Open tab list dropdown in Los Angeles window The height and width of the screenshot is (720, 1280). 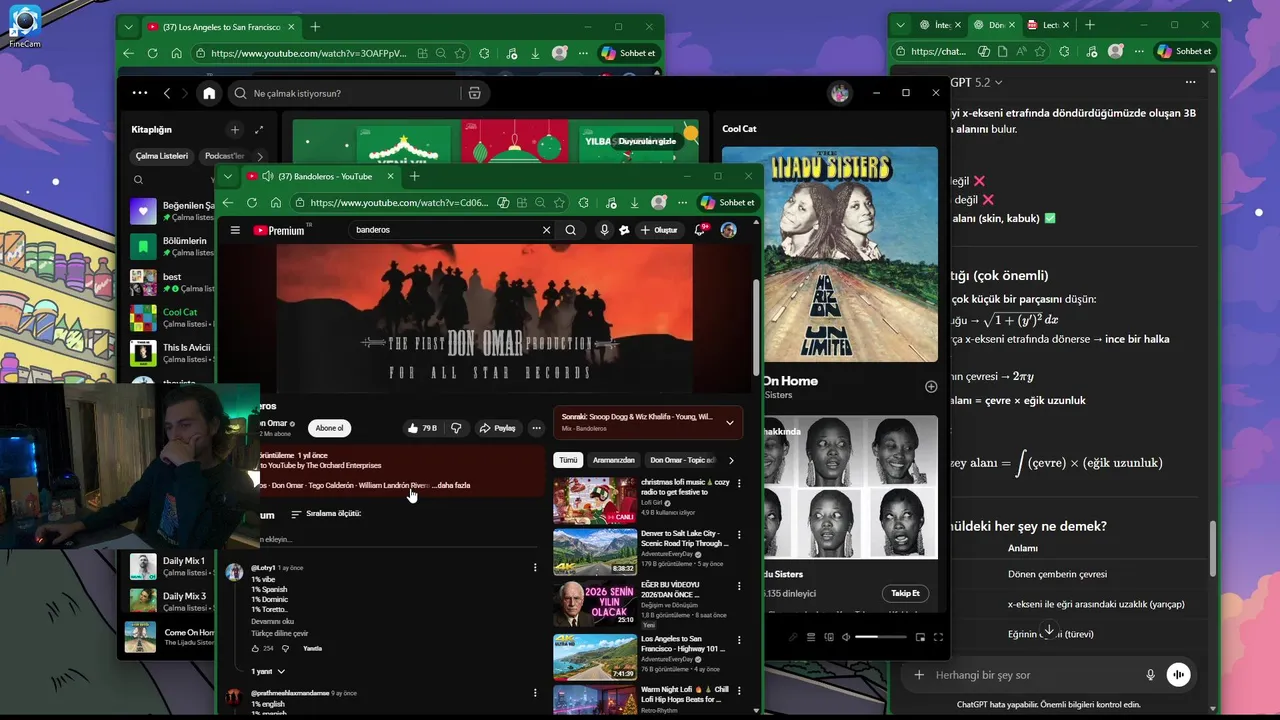pyautogui.click(x=129, y=27)
